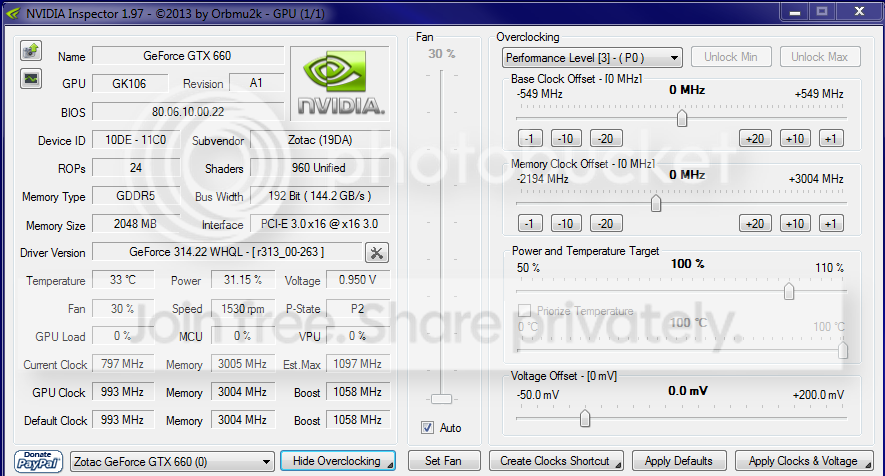Click the Device ID field 10DE - 11C0
This screenshot has height=476, width=885.
click(135, 140)
